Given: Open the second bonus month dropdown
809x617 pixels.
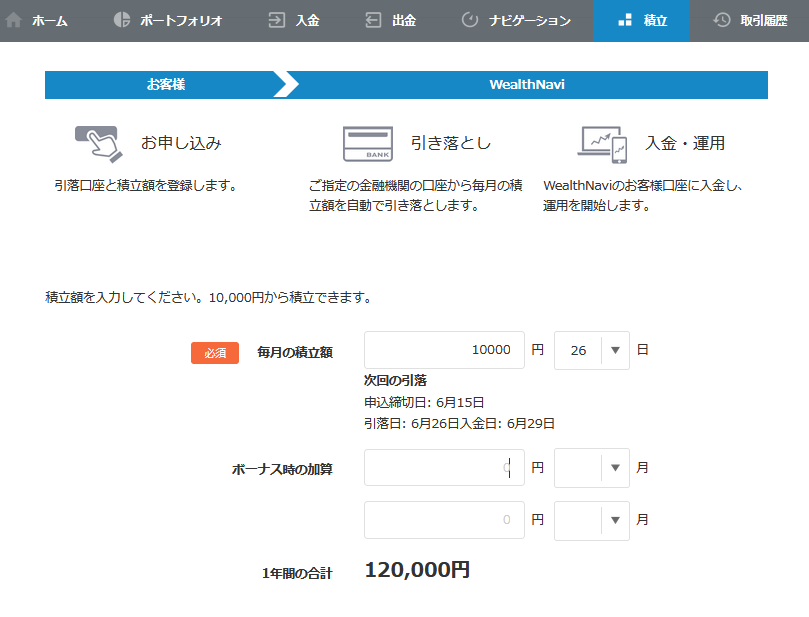Looking at the screenshot, I should (592, 520).
